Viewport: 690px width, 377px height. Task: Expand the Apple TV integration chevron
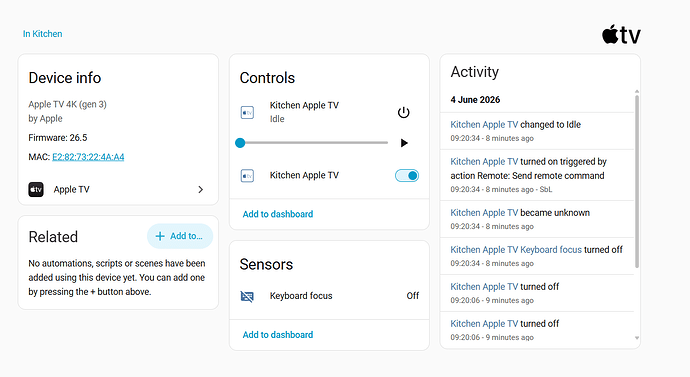point(201,190)
